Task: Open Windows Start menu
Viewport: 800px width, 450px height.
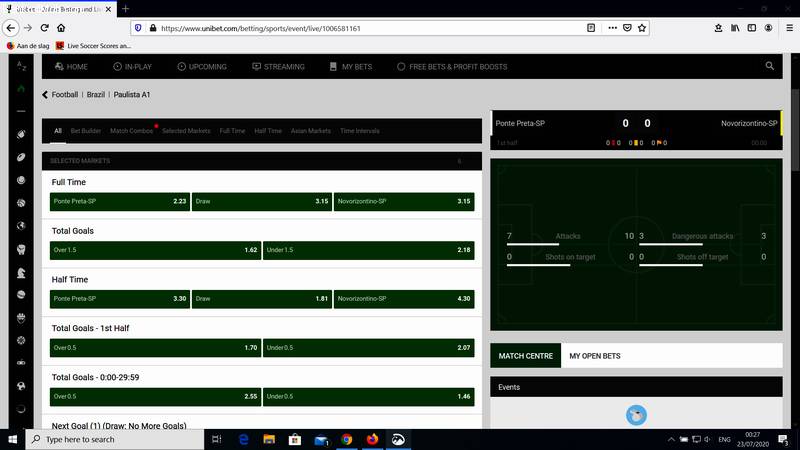Action: (13, 439)
